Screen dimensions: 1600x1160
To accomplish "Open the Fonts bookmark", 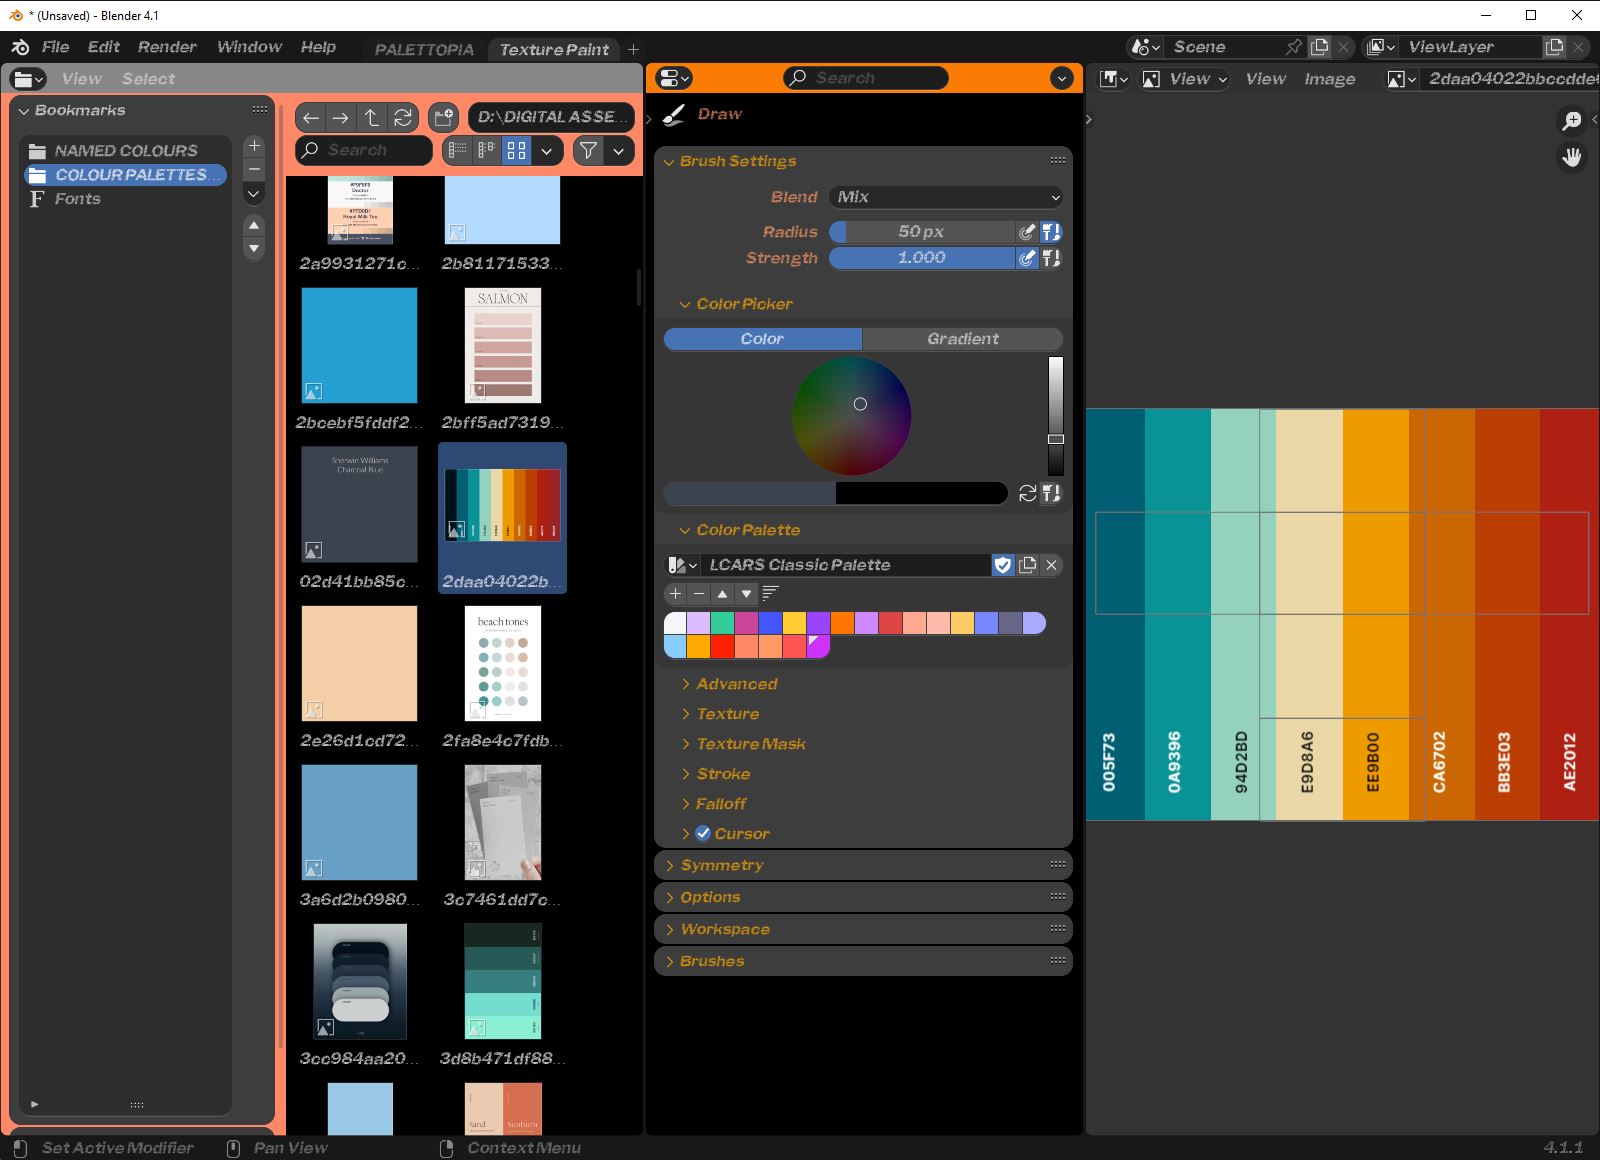I will 77,199.
